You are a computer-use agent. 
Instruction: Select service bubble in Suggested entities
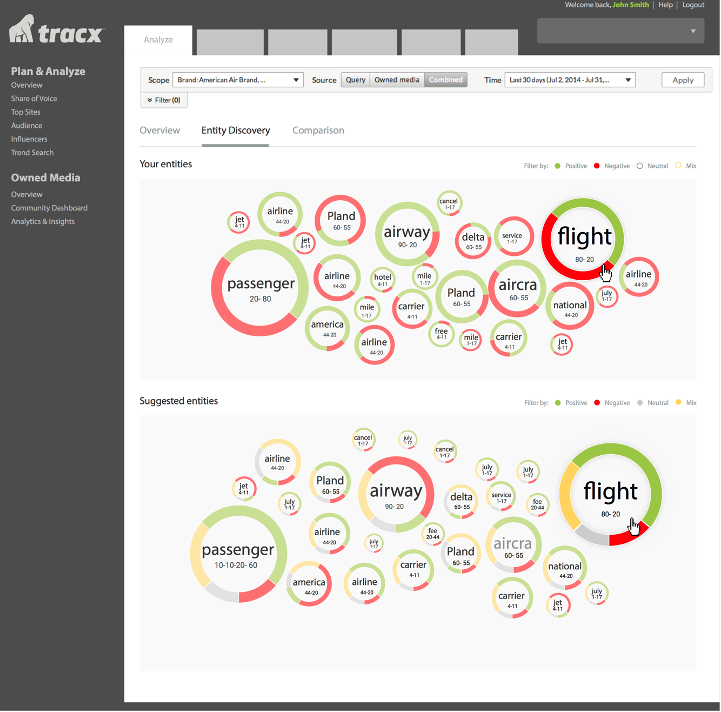[501, 496]
